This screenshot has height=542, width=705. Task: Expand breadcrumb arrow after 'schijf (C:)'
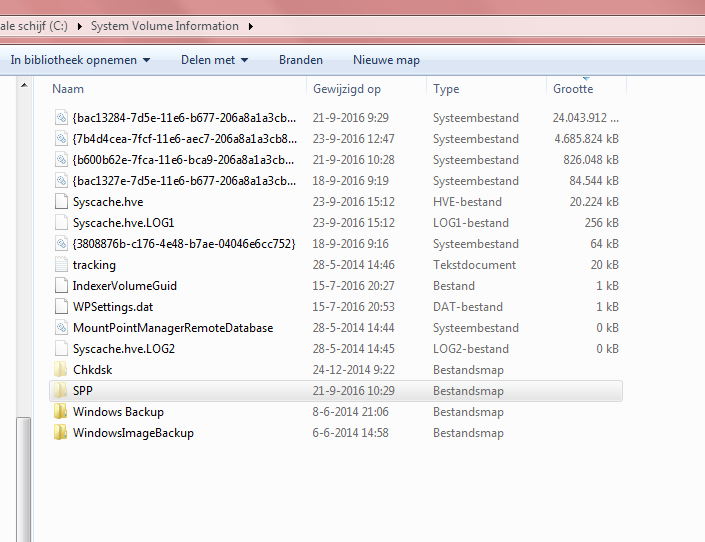click(80, 27)
